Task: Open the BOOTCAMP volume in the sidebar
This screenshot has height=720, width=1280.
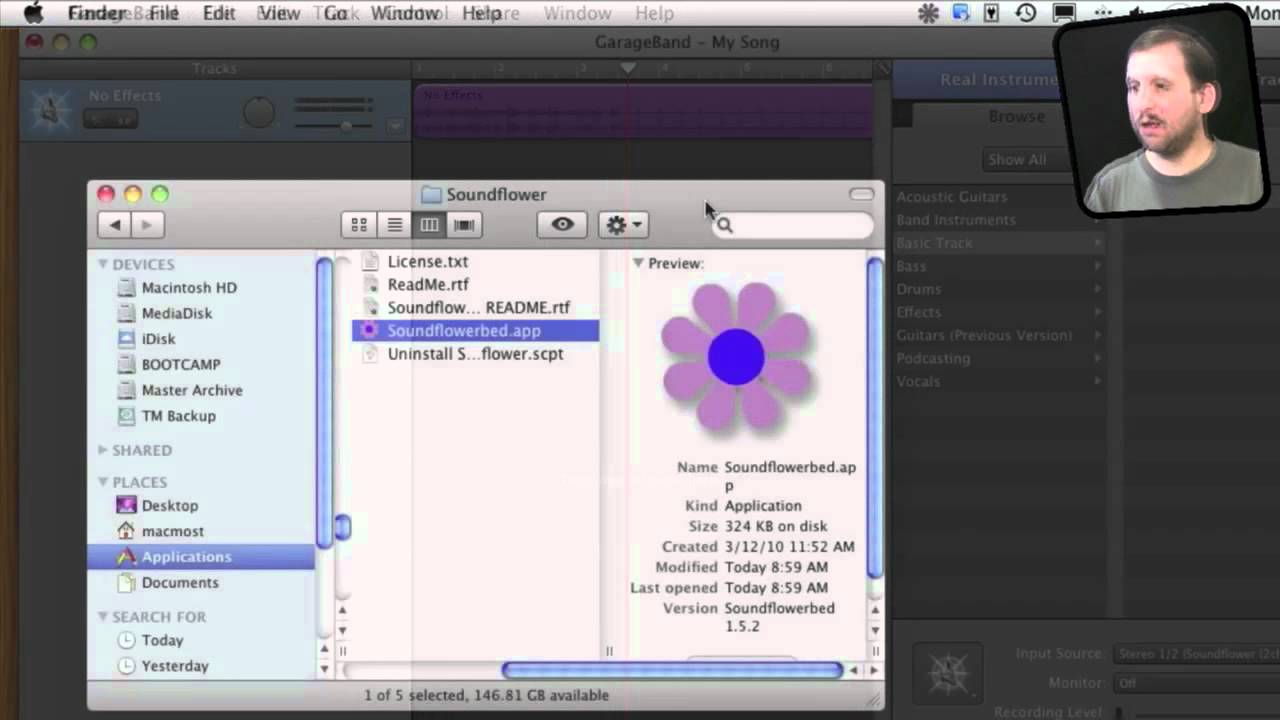Action: point(181,365)
